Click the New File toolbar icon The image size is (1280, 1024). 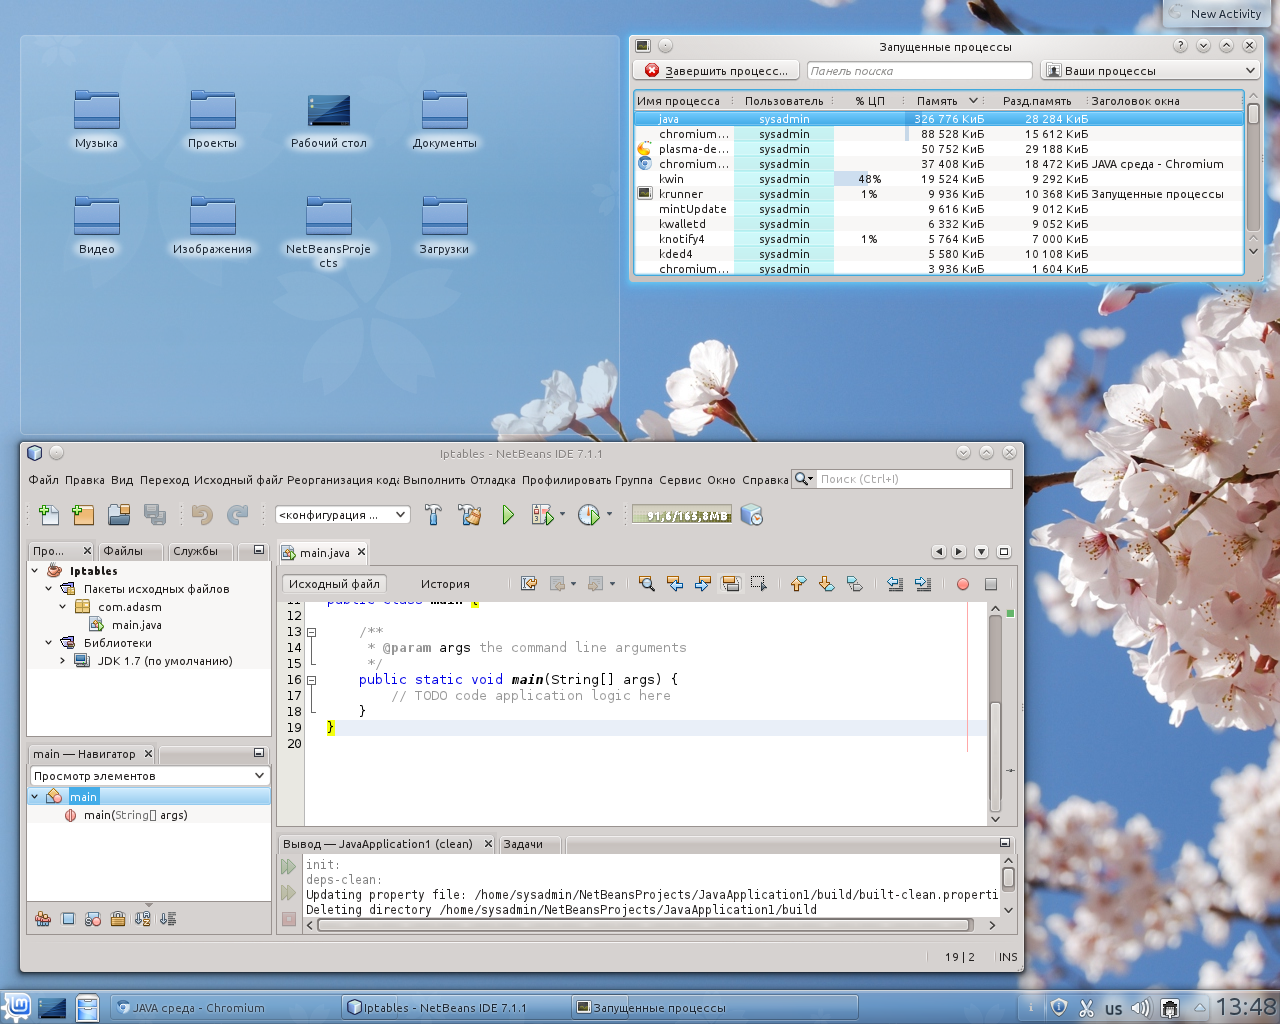tap(48, 515)
